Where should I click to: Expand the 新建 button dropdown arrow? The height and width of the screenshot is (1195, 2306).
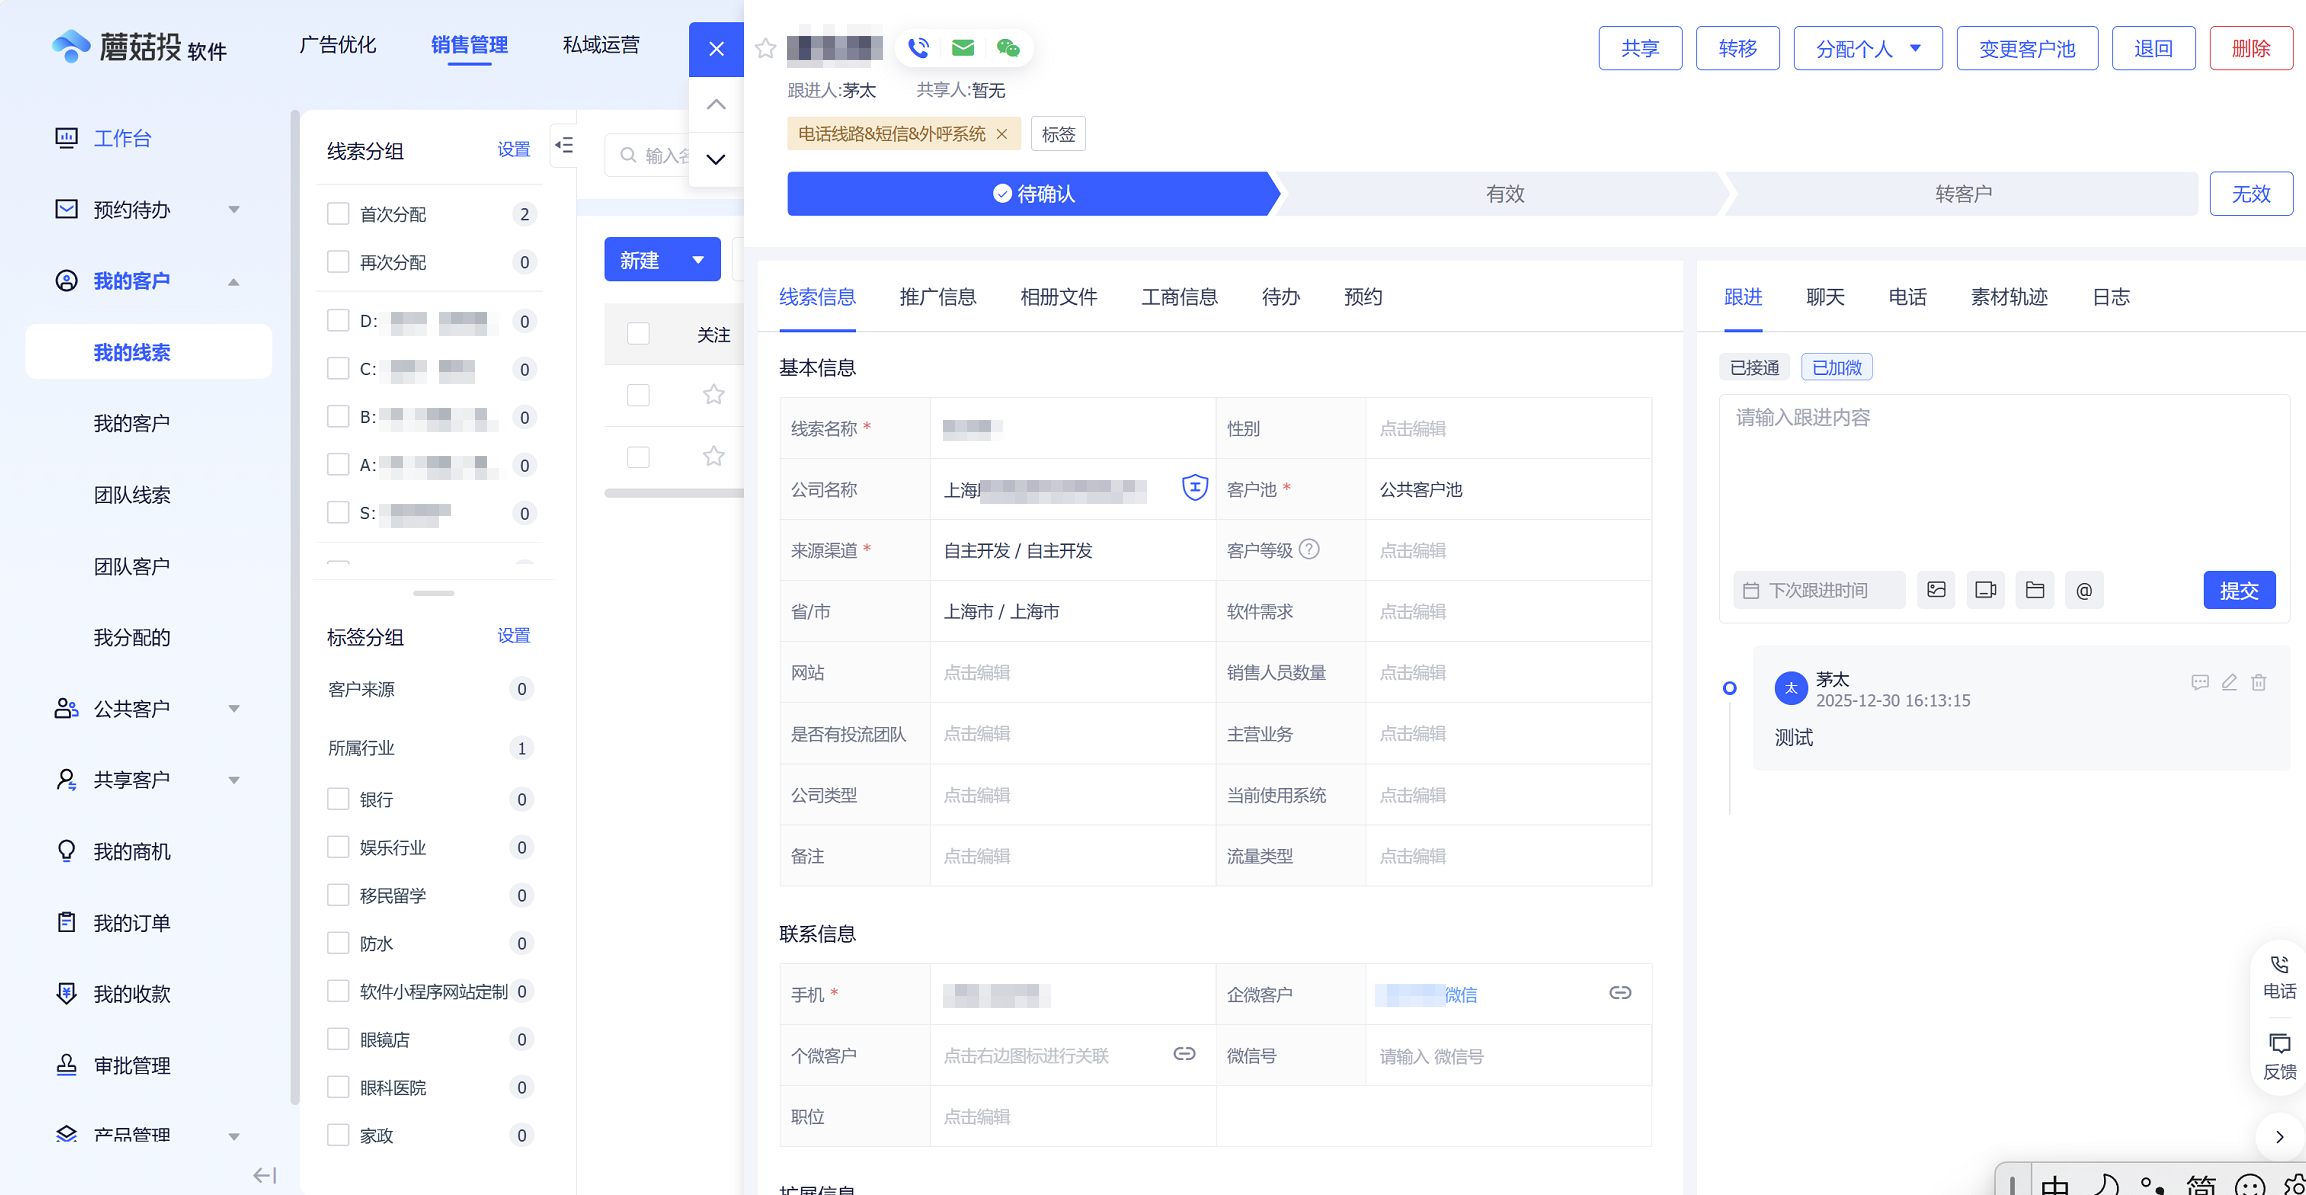[698, 260]
